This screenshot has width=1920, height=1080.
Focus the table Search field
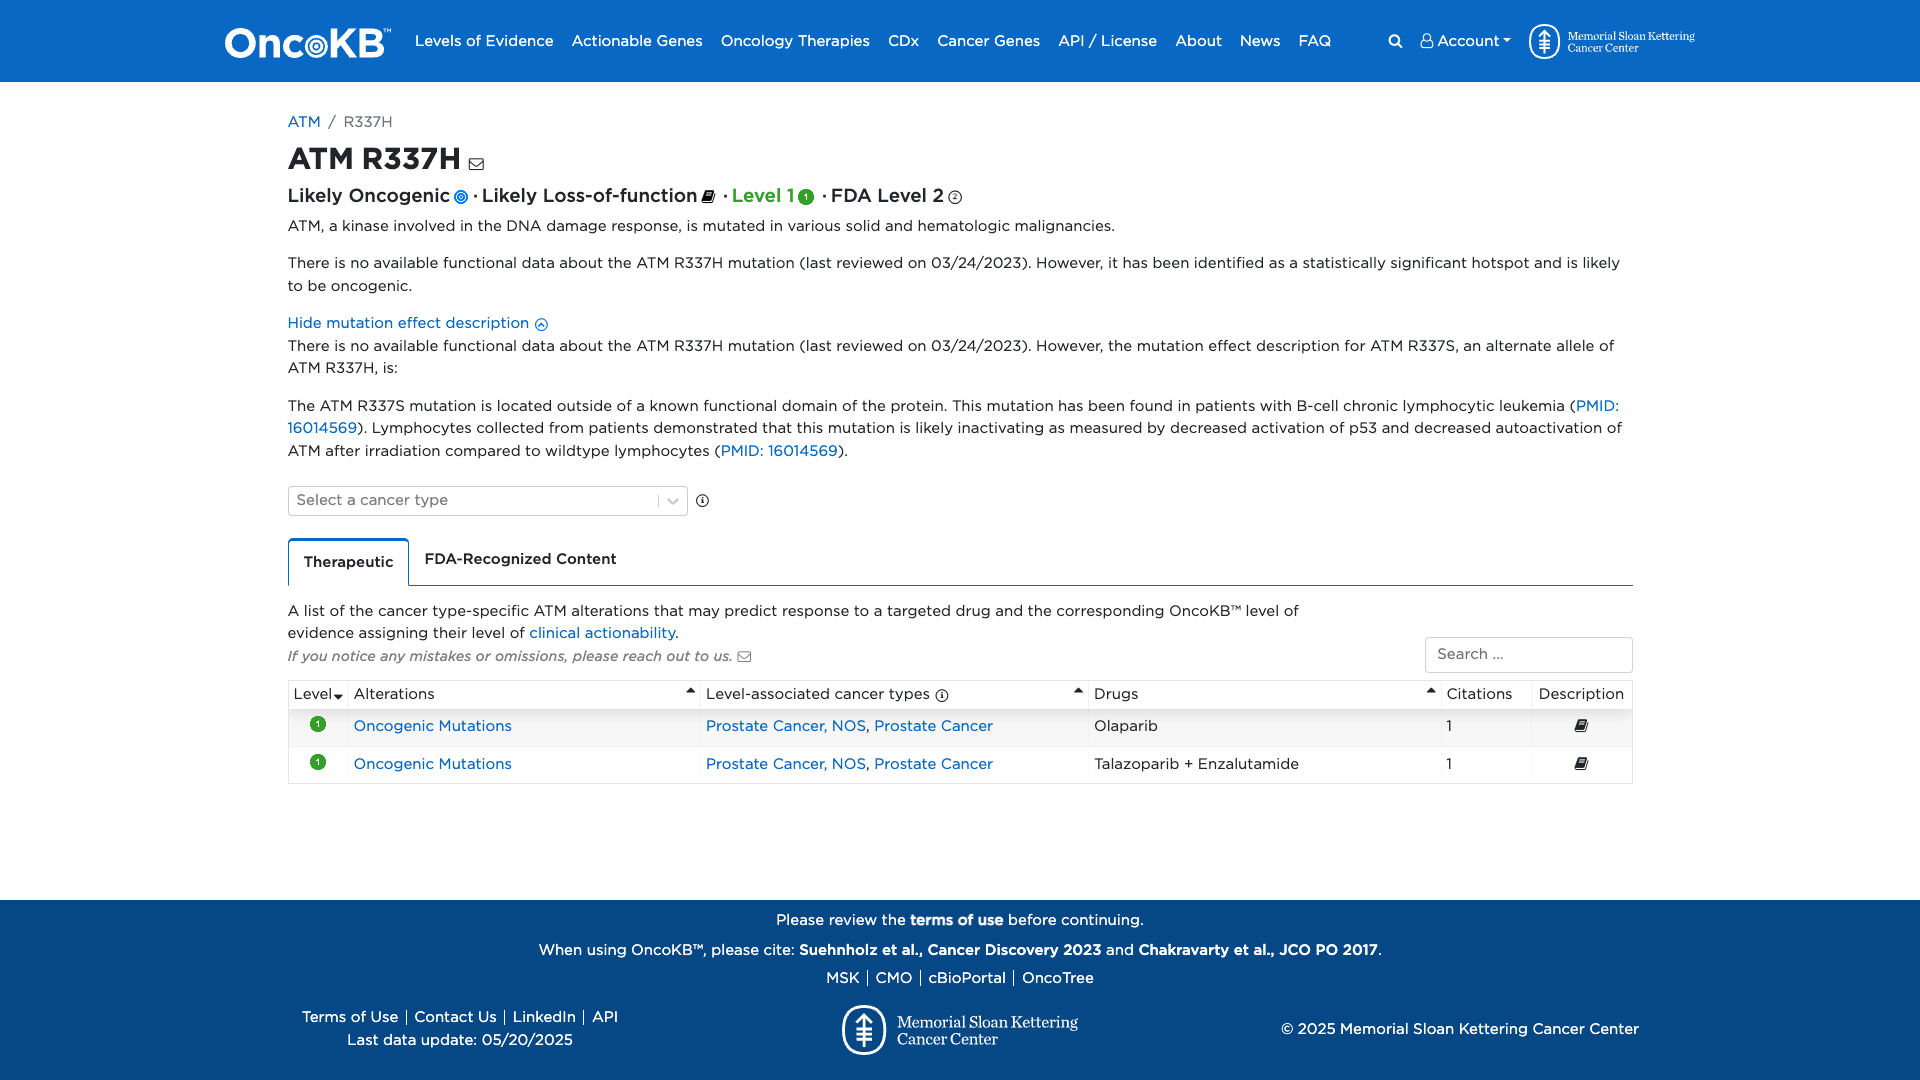pyautogui.click(x=1528, y=655)
